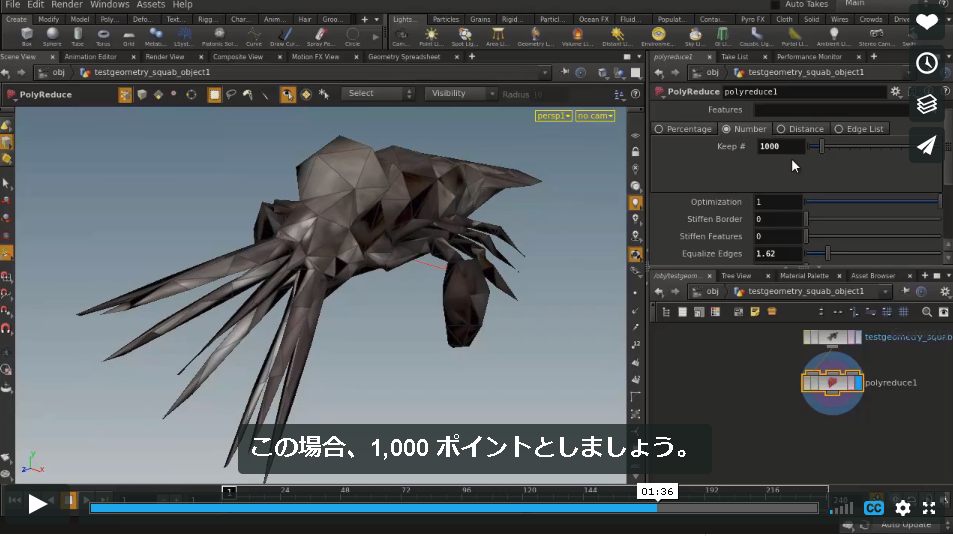
Task: Open the no cam camera menu
Action: pos(595,116)
